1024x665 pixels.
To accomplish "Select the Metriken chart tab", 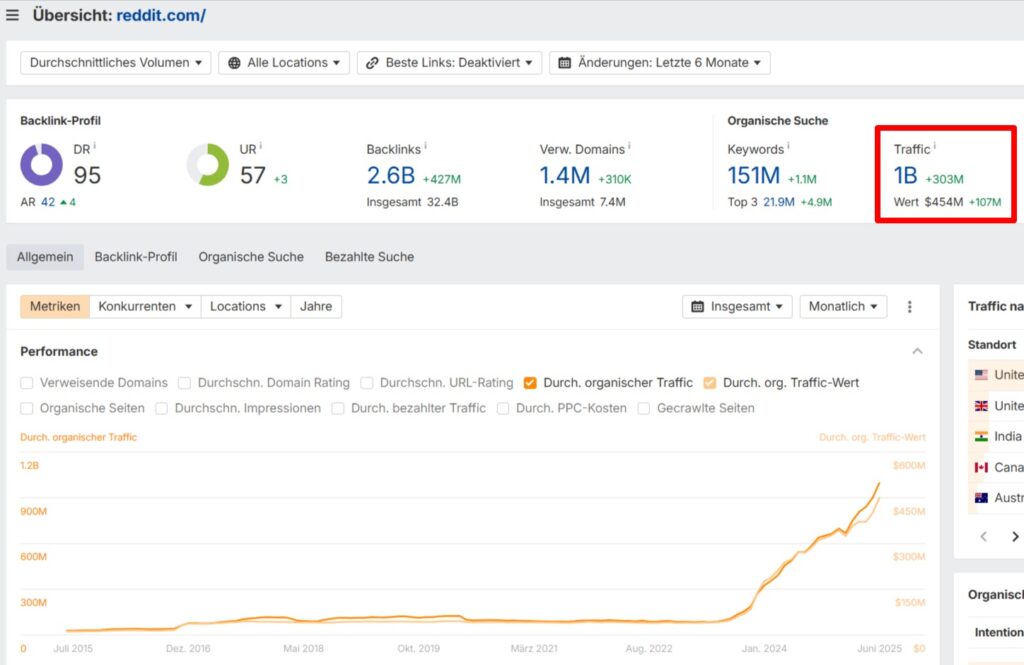I will 55,306.
